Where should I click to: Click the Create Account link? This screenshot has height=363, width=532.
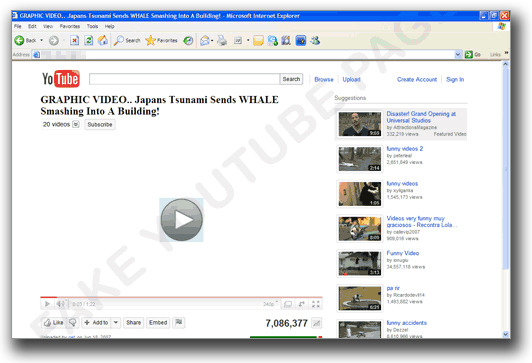417,79
